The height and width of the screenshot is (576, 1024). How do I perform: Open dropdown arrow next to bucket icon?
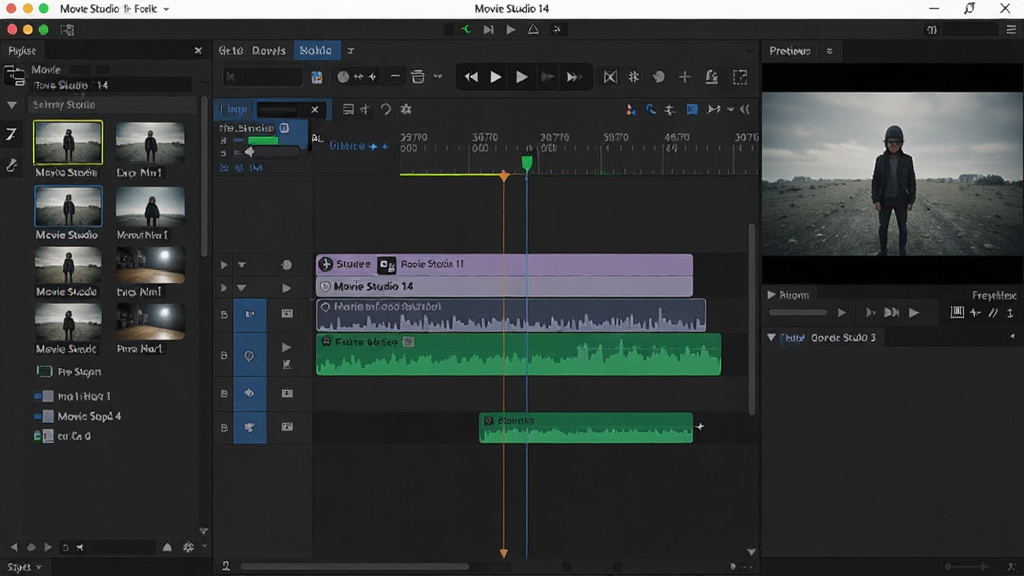438,76
